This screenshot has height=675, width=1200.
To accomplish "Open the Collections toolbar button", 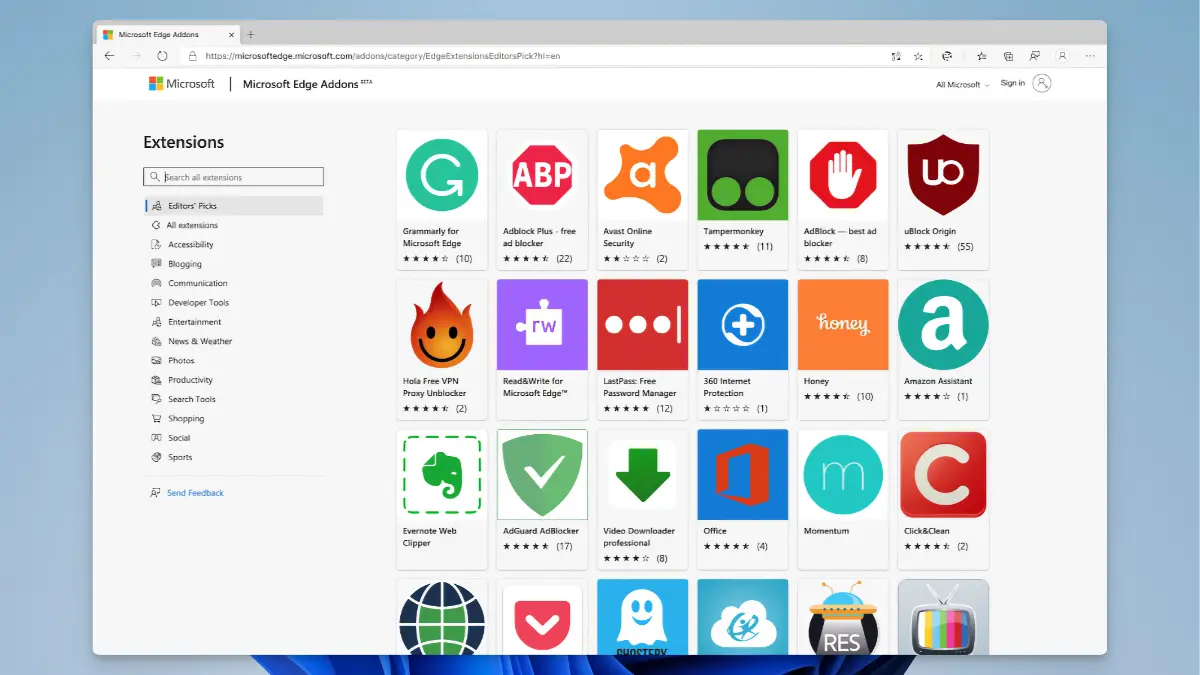I will coord(1008,56).
